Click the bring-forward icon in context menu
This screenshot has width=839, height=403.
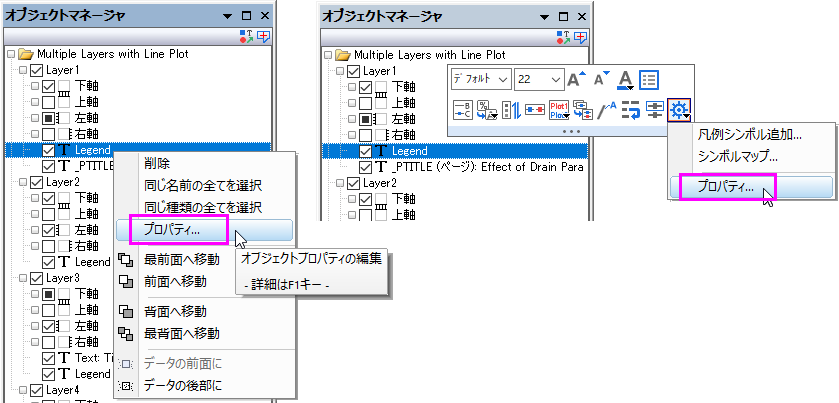tap(125, 282)
